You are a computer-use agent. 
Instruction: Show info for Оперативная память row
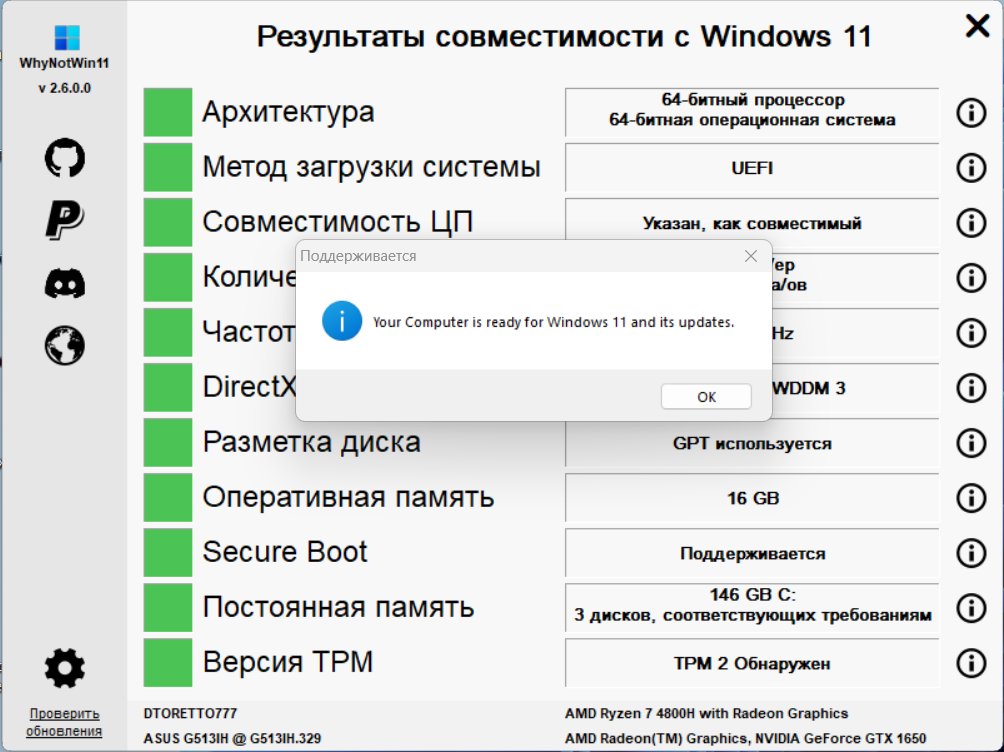tap(971, 498)
